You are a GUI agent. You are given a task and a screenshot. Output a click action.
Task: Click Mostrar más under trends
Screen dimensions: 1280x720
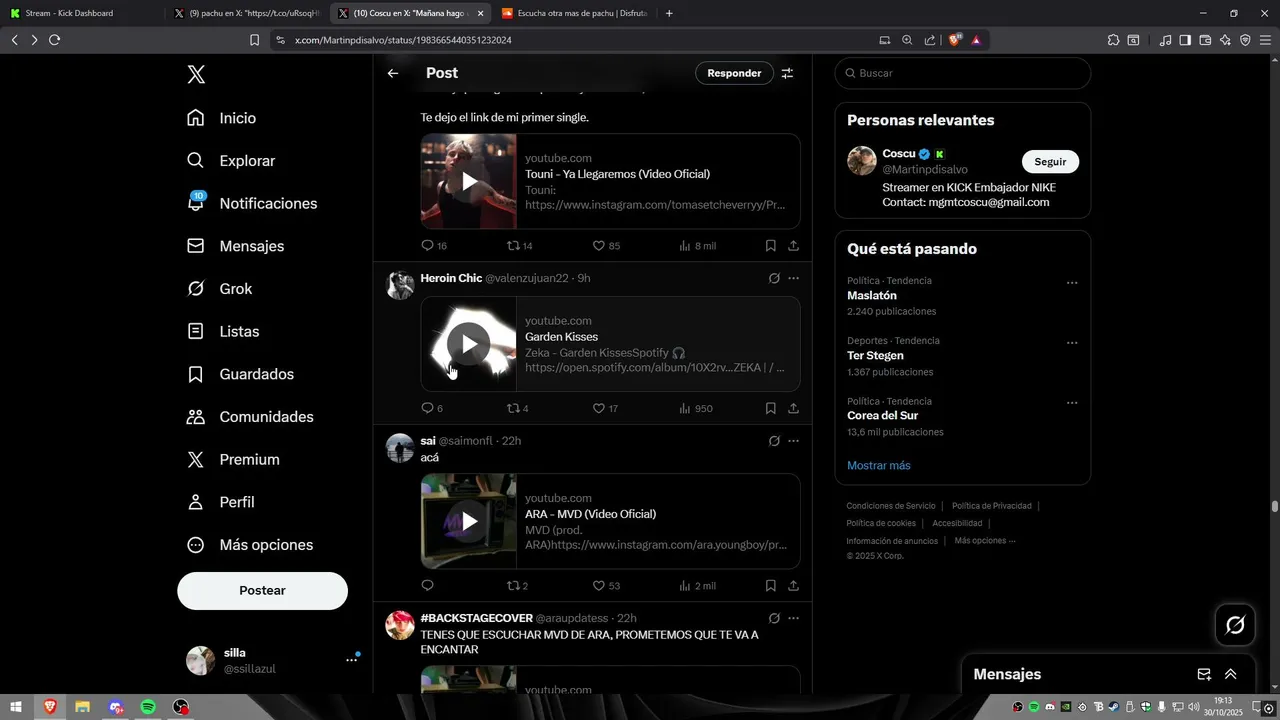click(x=879, y=466)
